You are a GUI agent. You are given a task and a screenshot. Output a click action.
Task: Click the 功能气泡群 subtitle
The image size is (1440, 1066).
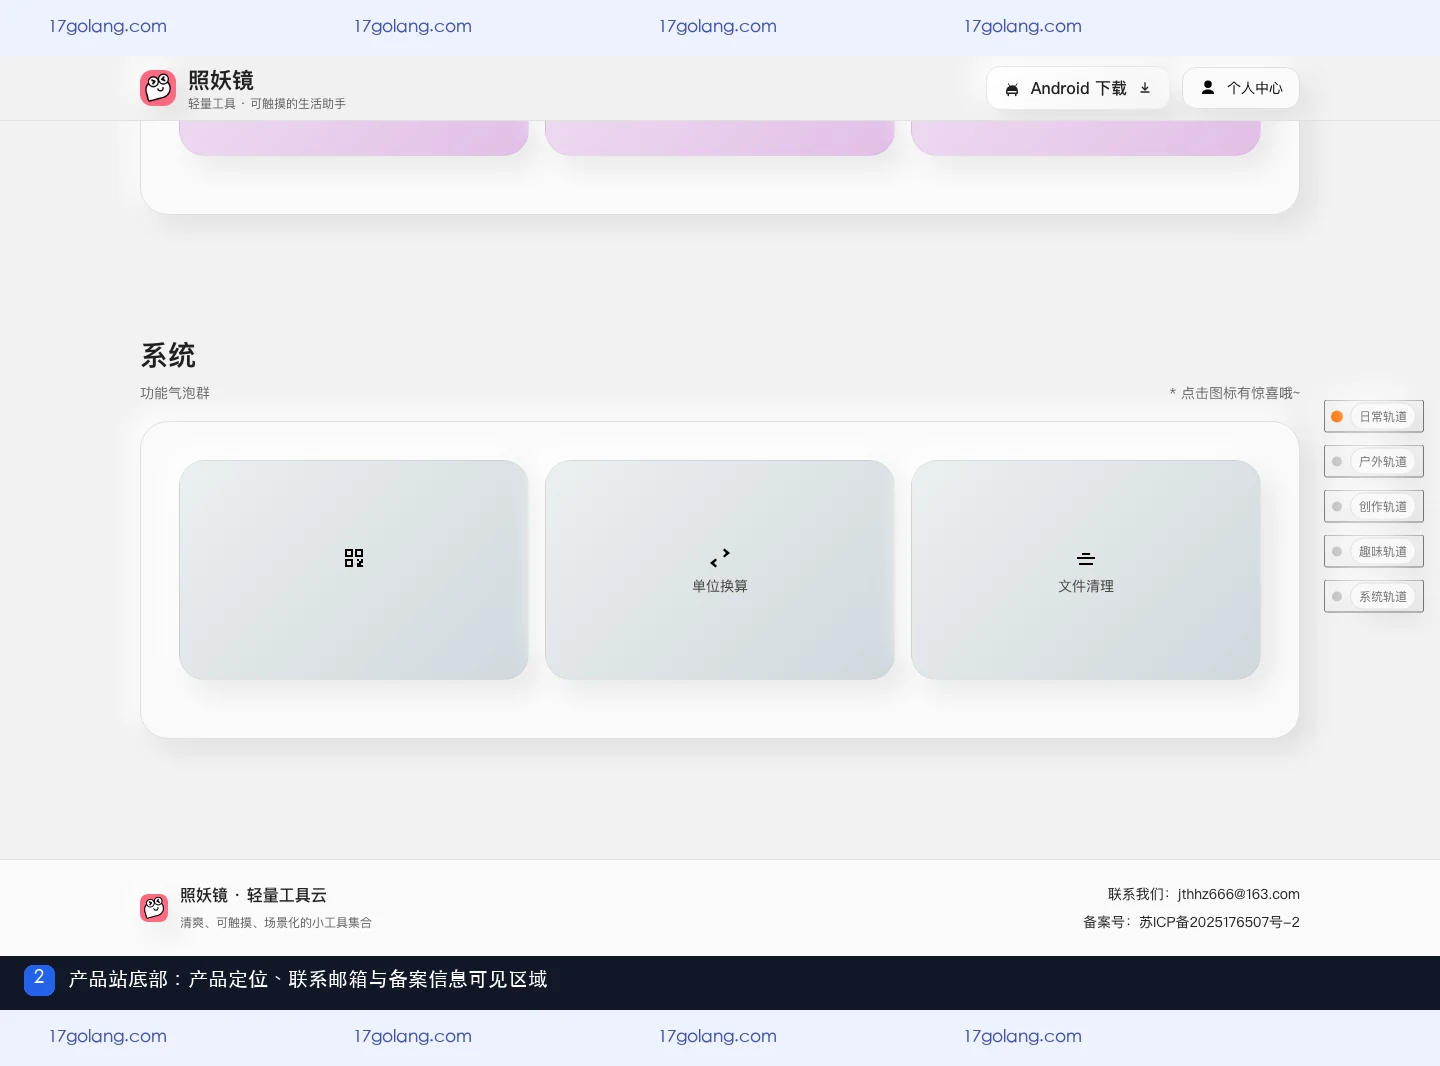point(175,393)
